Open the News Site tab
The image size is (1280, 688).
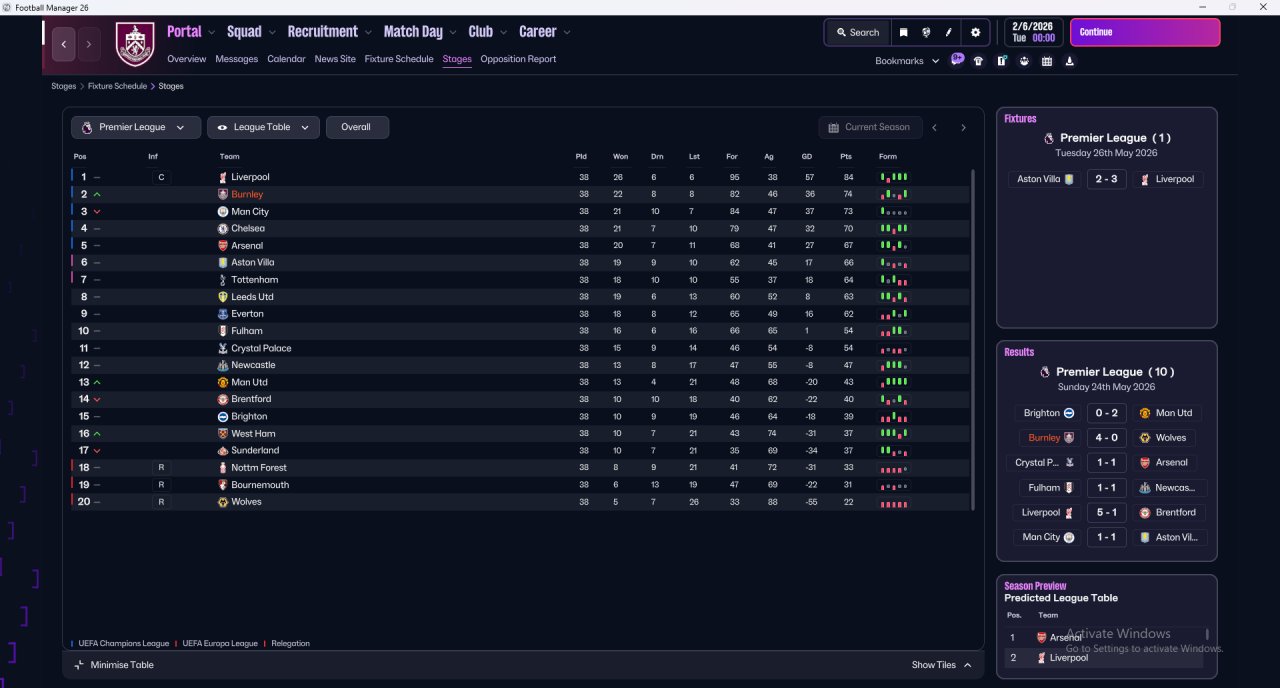pos(335,59)
